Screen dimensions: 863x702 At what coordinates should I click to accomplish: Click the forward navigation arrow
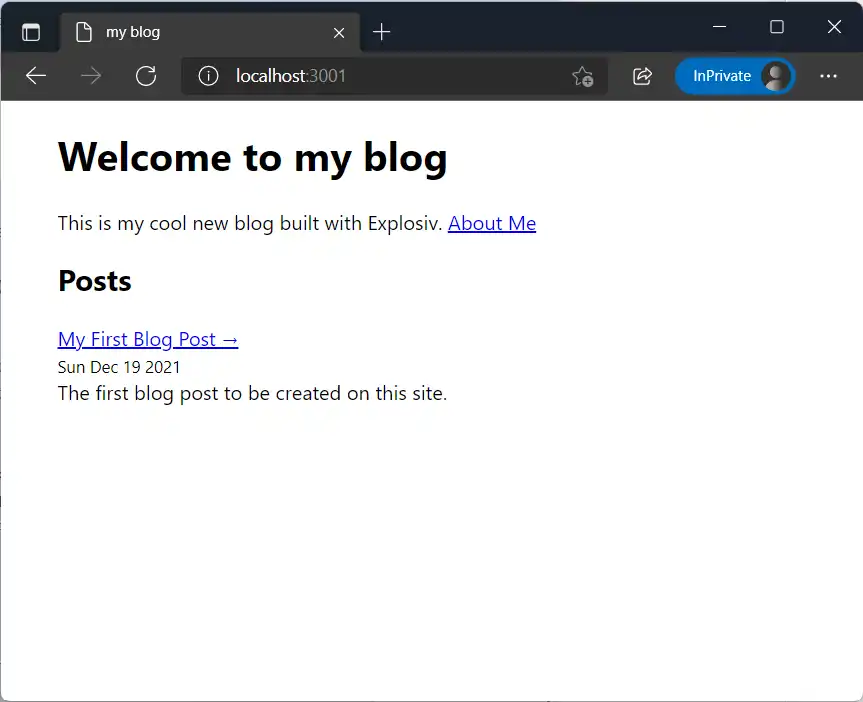click(x=91, y=76)
